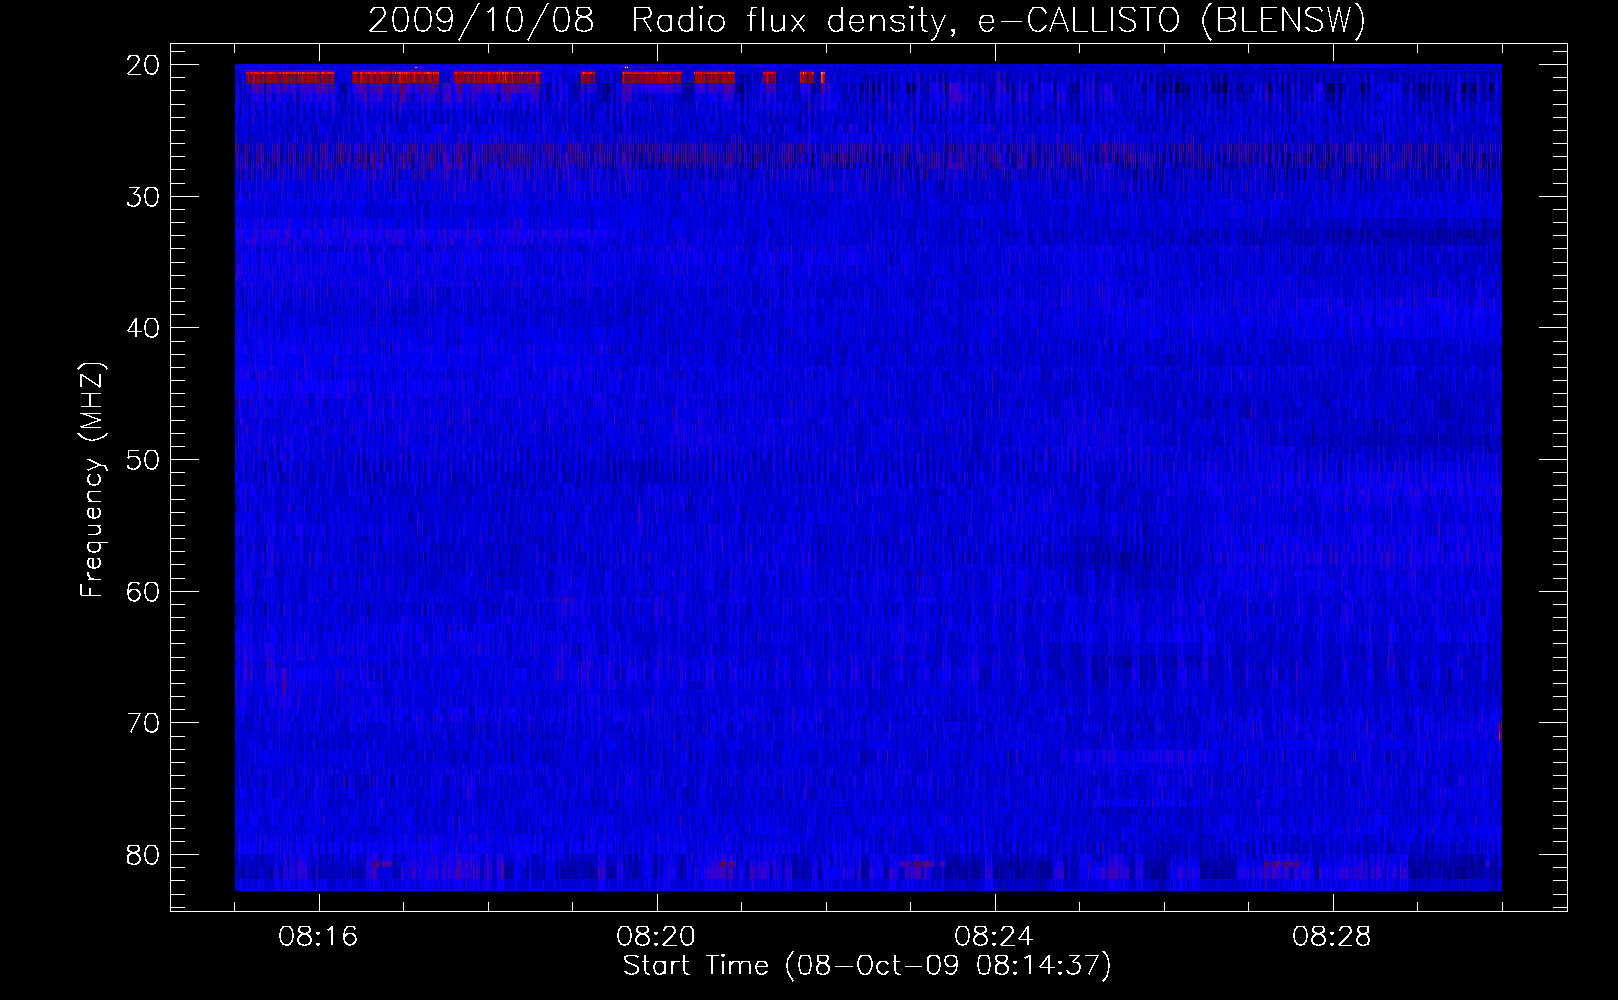Click the 20 frequency axis label
1618x1000 pixels.
point(144,65)
